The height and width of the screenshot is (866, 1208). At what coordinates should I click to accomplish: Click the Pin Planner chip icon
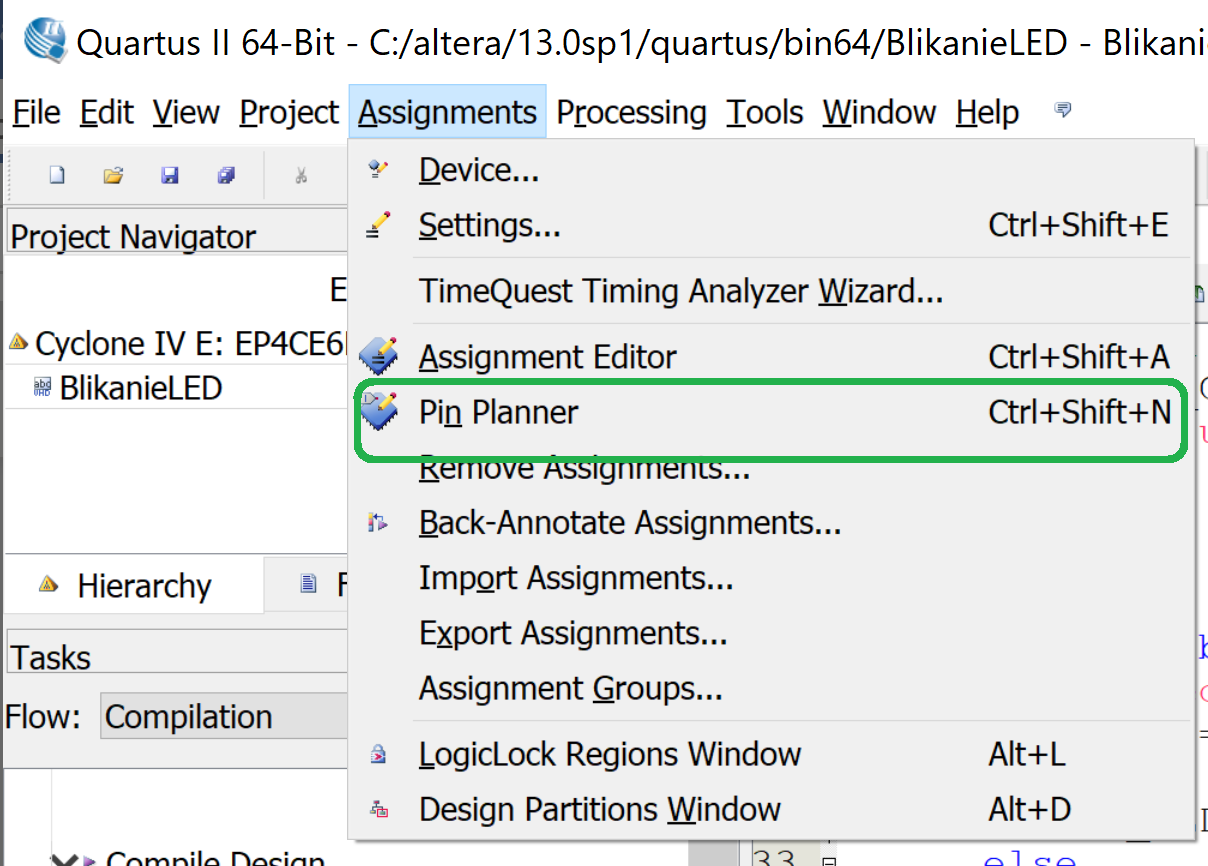(x=379, y=411)
